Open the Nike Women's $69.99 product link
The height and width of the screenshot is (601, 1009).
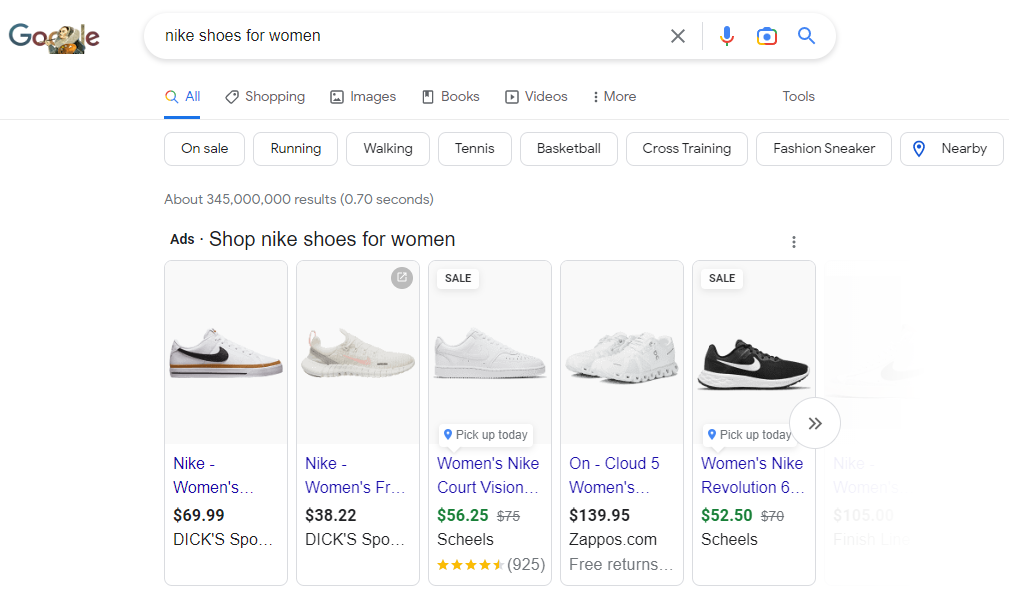pyautogui.click(x=214, y=476)
